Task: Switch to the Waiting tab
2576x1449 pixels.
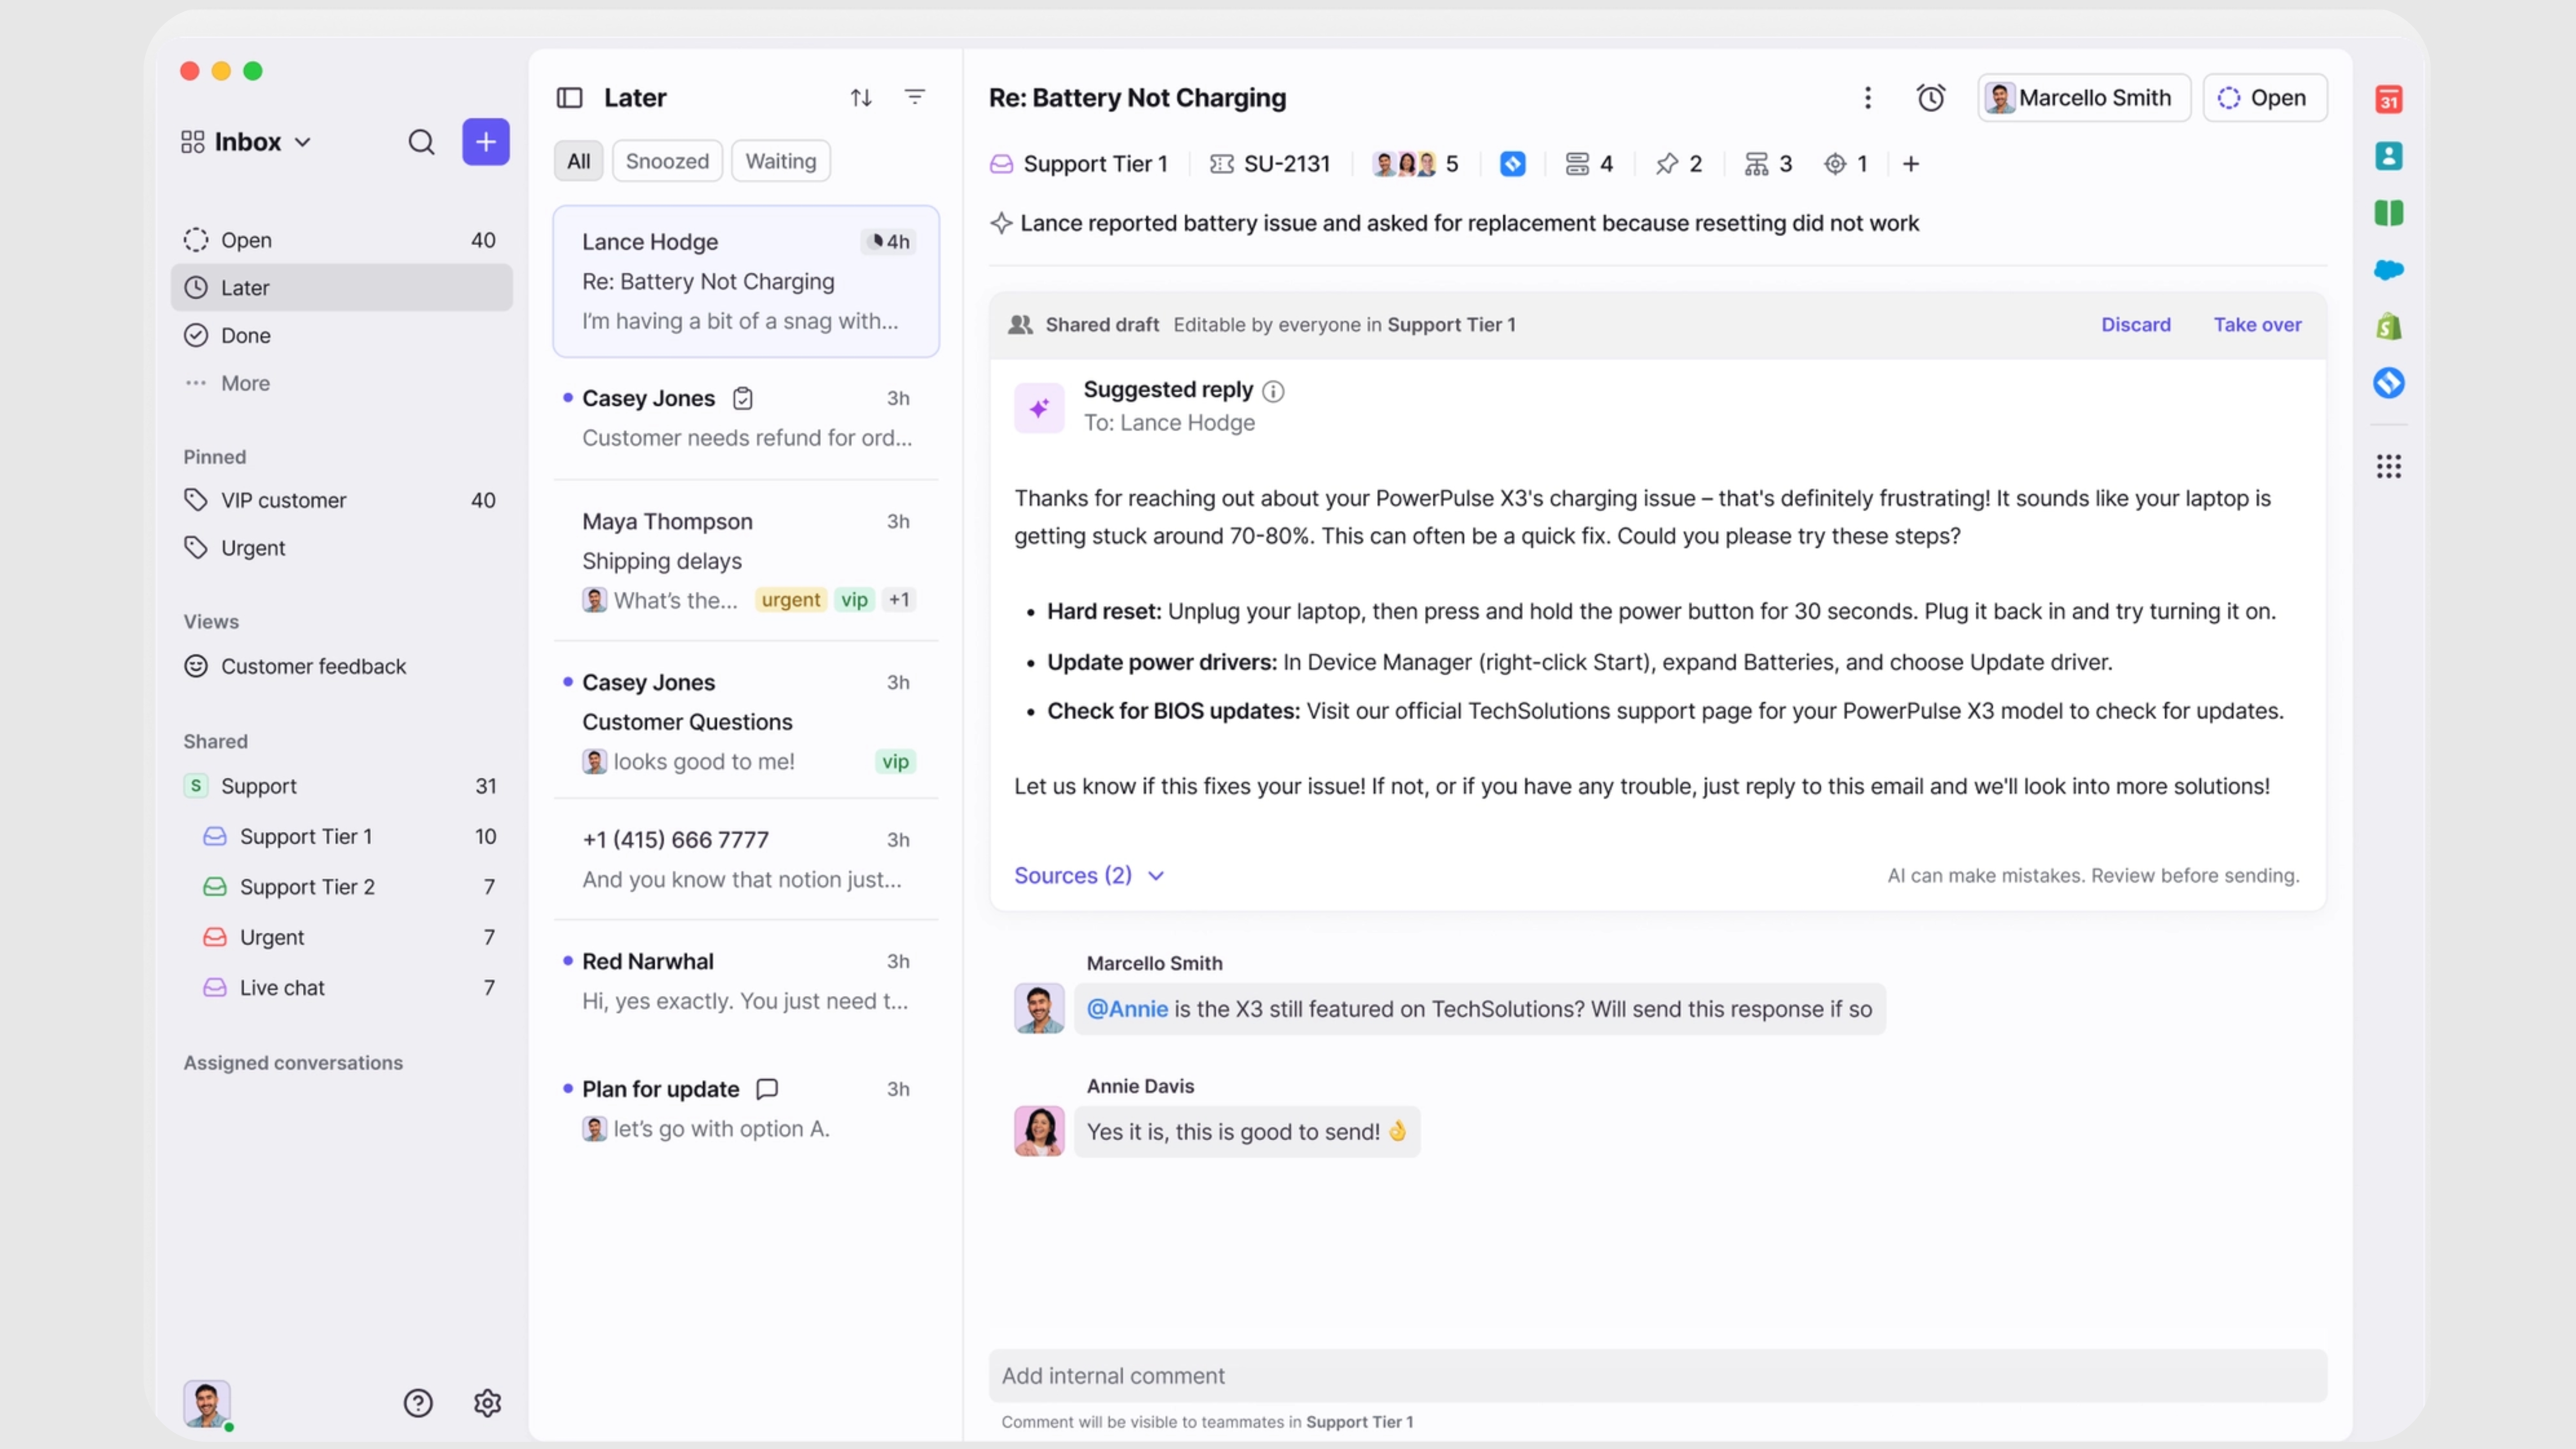Action: [x=780, y=161]
